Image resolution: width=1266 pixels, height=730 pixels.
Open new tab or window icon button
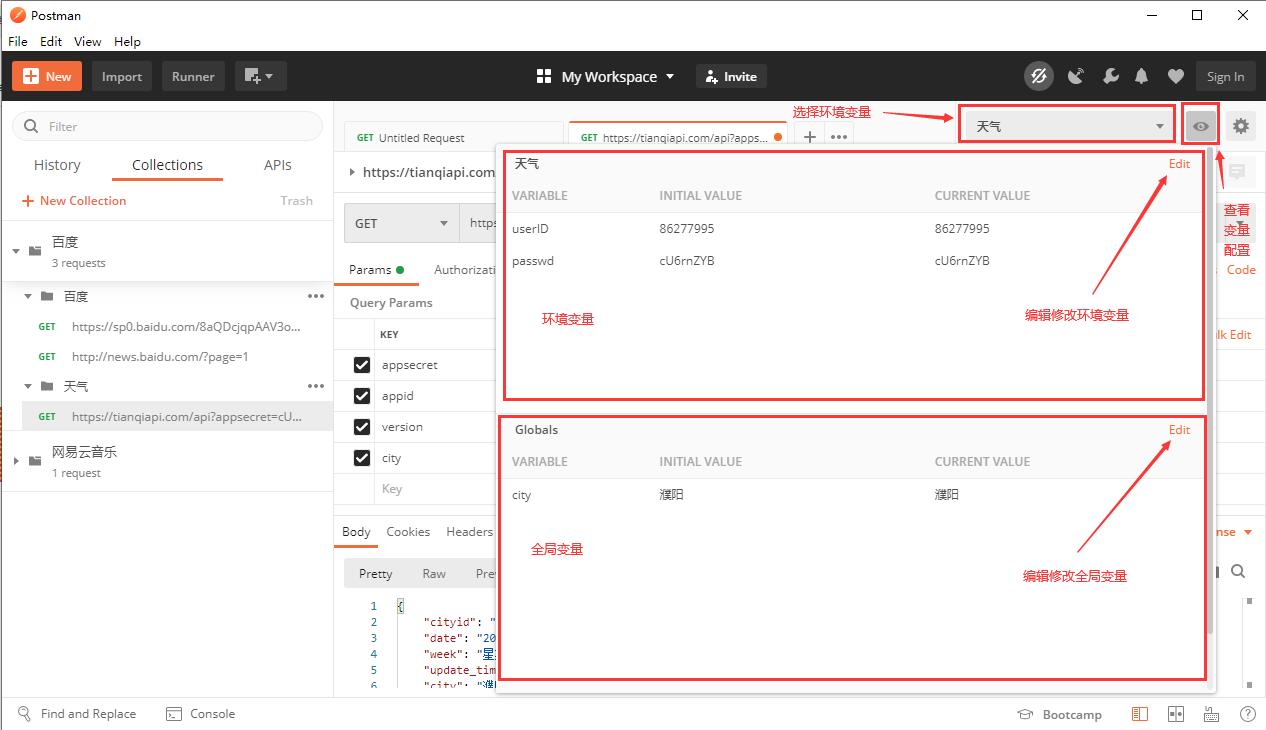pyautogui.click(x=260, y=76)
